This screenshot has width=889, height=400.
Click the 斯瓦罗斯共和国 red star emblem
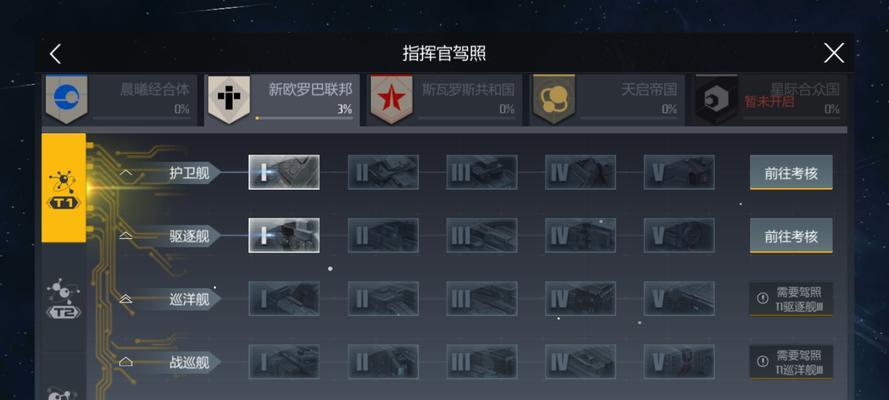391,99
